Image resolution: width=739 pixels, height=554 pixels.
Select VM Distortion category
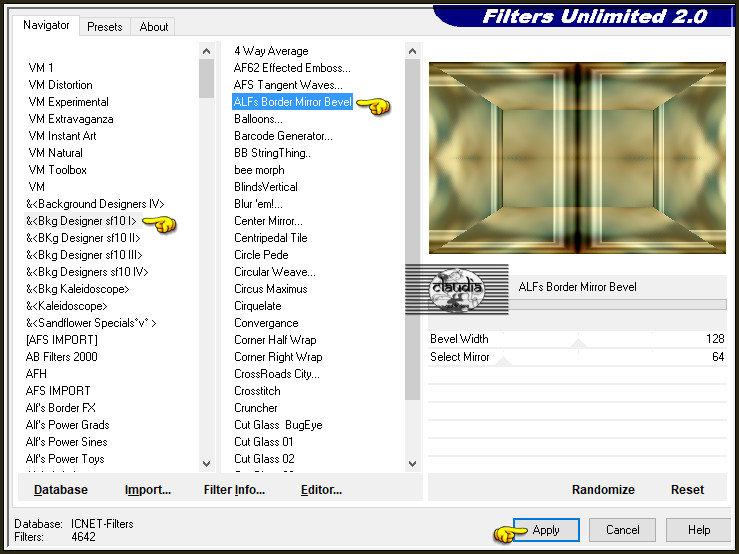click(60, 85)
